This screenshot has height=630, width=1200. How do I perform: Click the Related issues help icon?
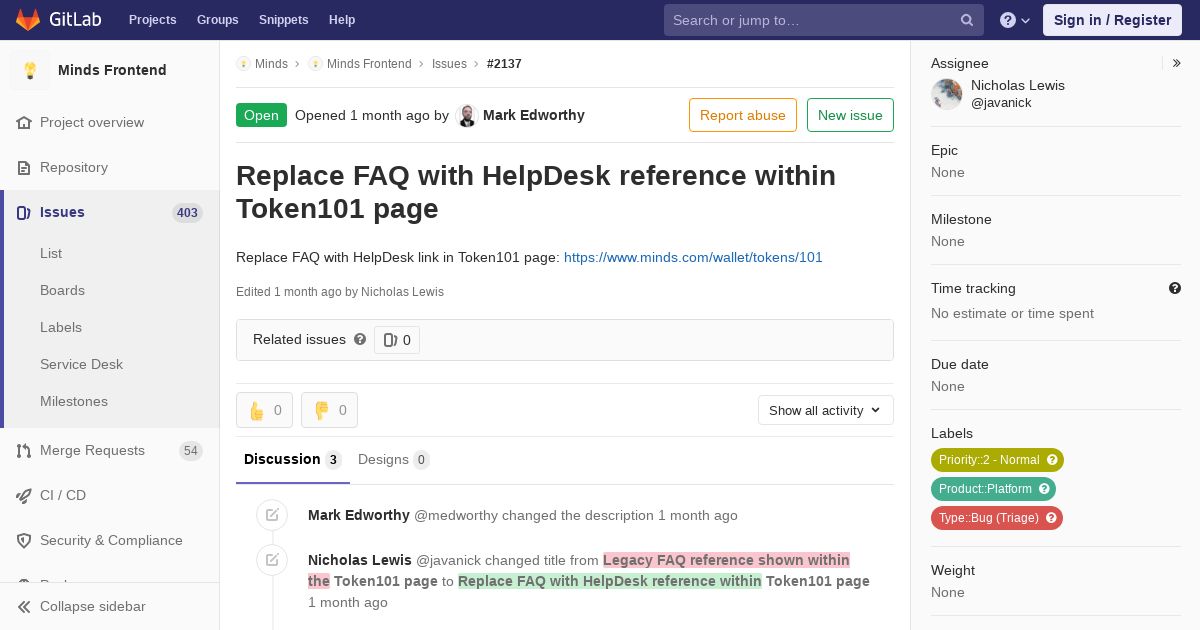coord(360,339)
